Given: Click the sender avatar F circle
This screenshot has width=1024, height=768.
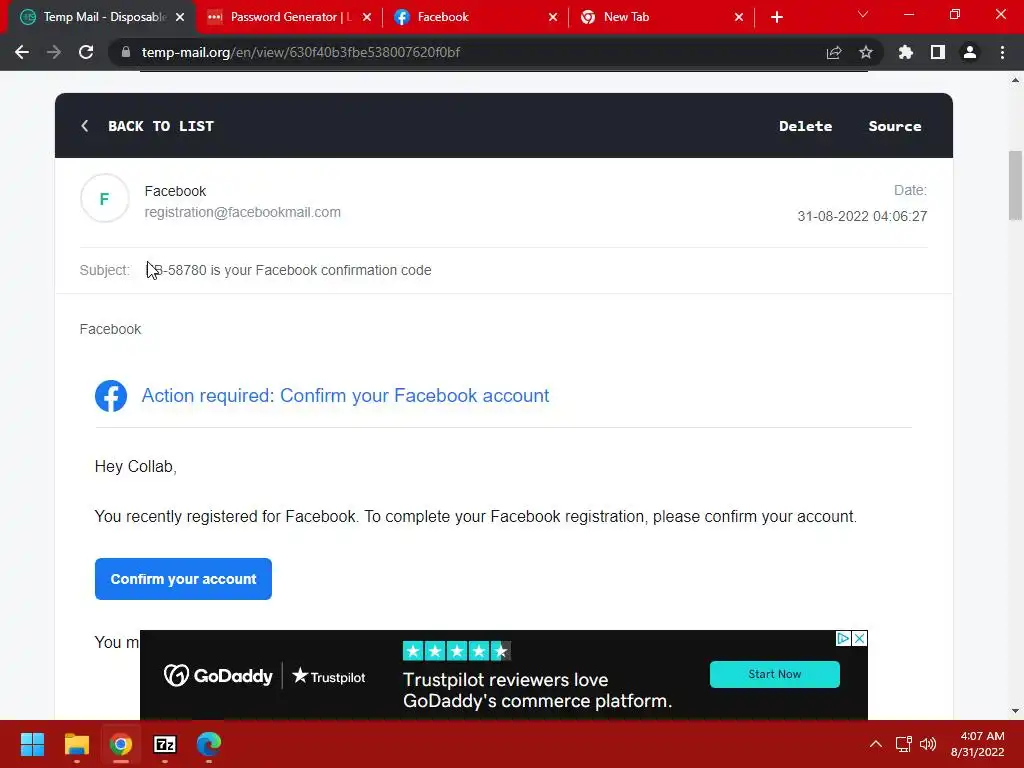Looking at the screenshot, I should [x=104, y=199].
